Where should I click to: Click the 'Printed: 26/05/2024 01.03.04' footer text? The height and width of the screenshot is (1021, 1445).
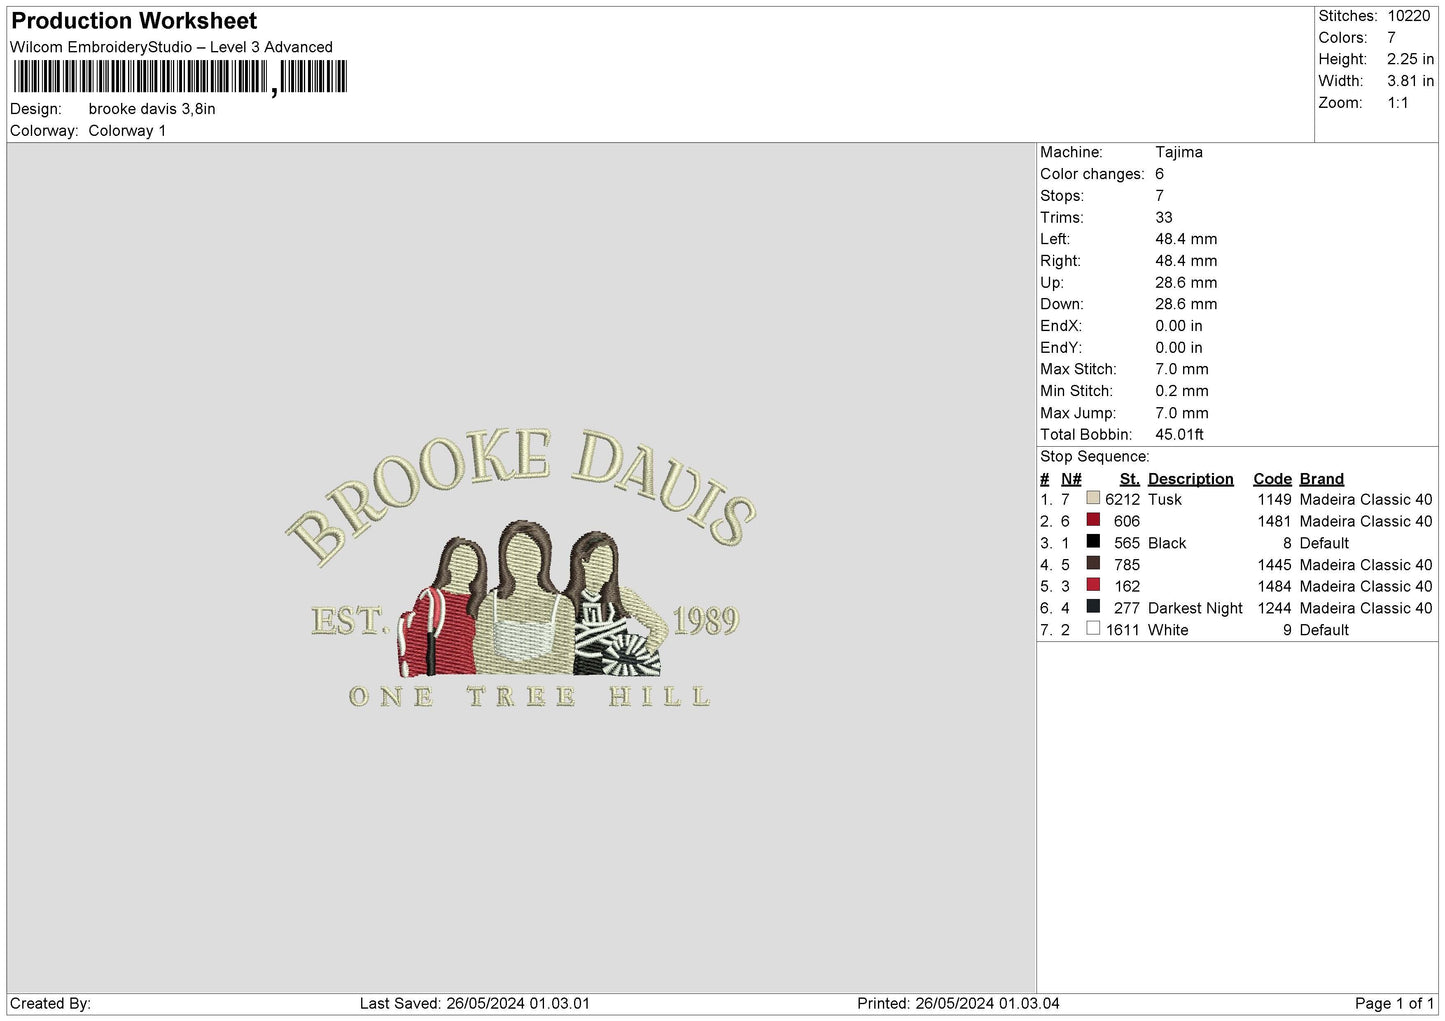[959, 1004]
